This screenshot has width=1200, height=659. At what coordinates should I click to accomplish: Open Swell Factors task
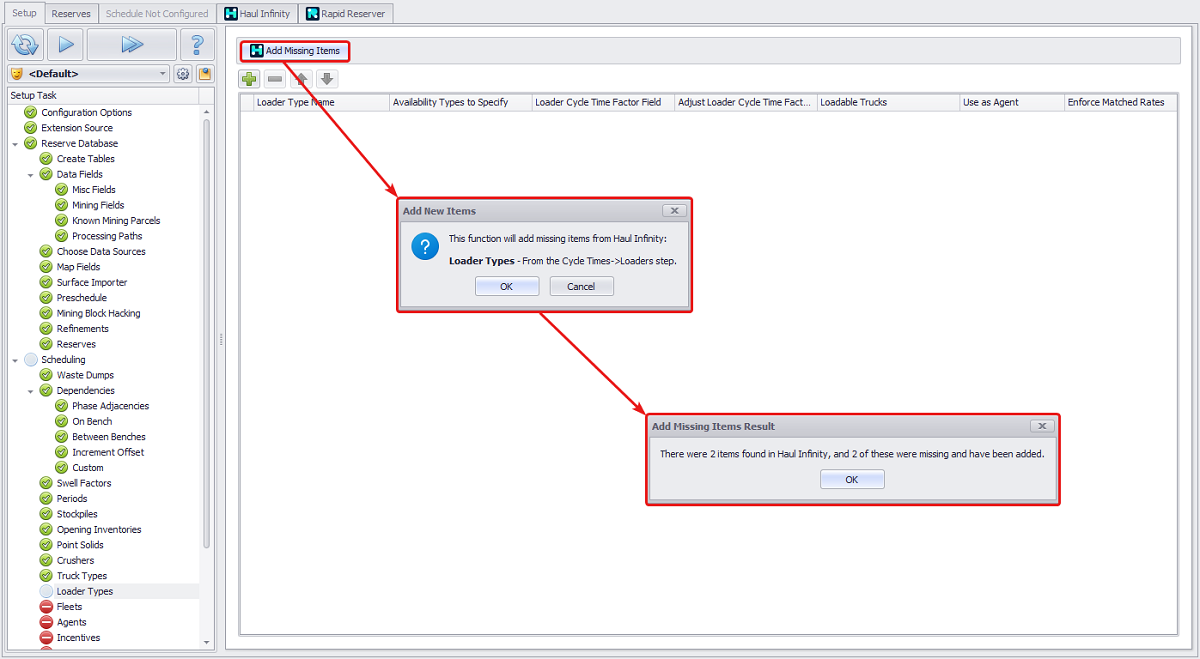(84, 484)
